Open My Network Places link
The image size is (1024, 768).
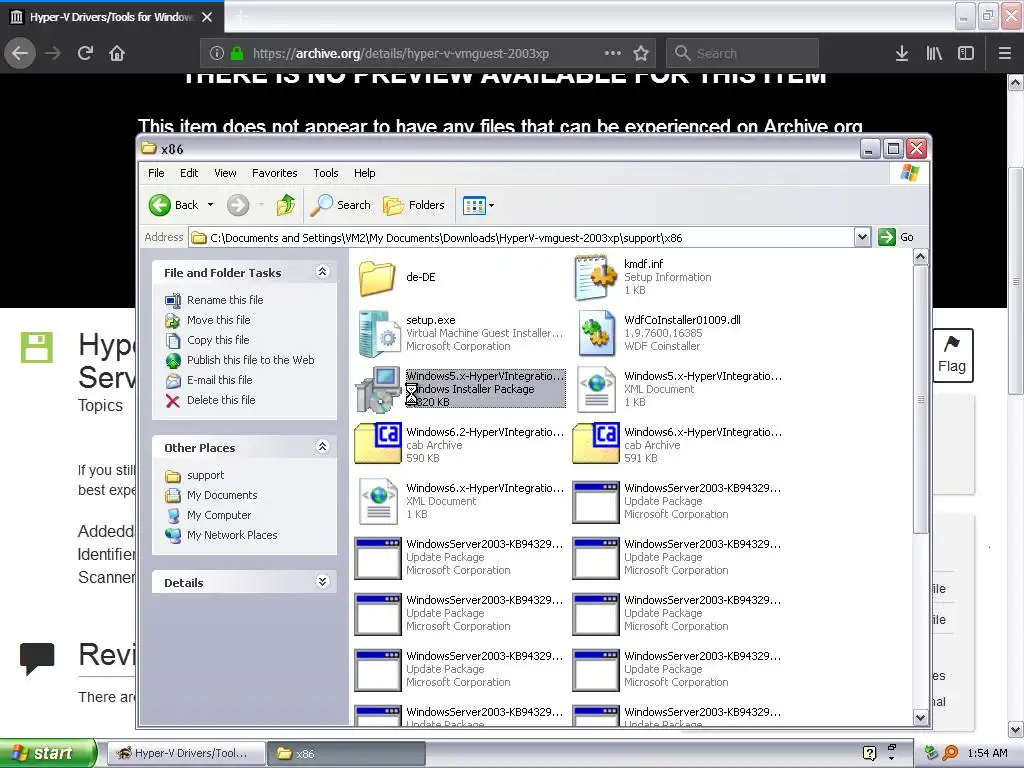(232, 535)
